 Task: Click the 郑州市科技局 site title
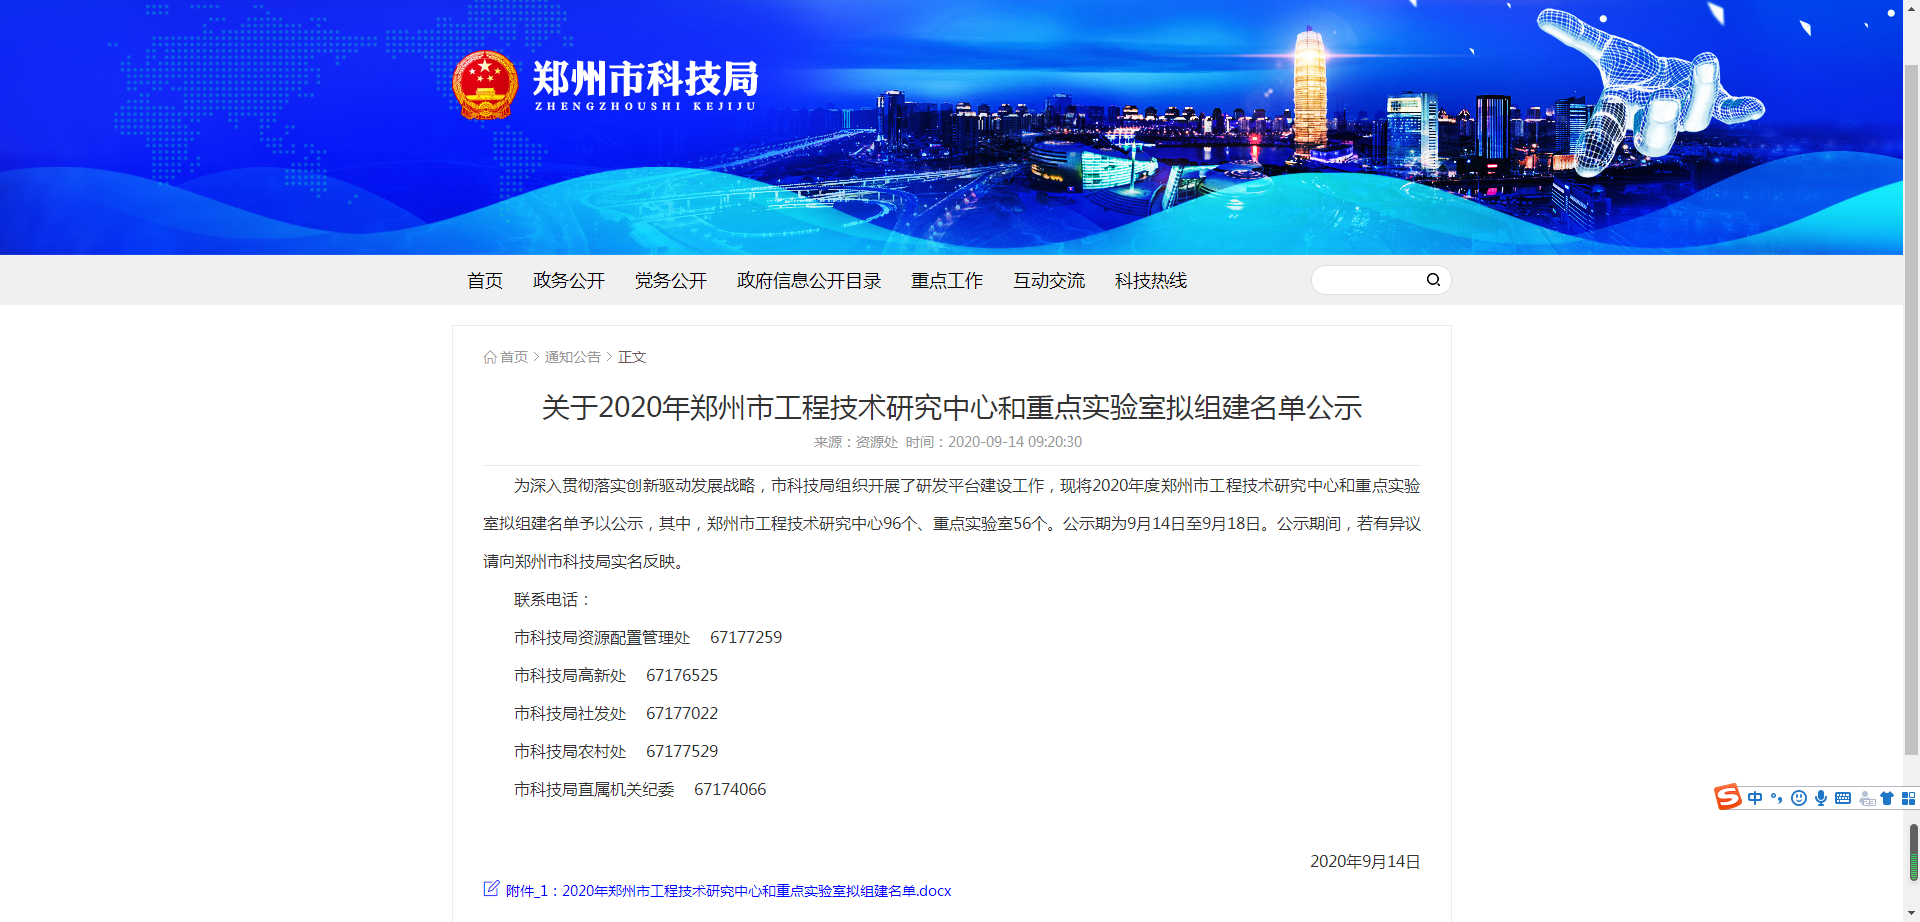[x=645, y=79]
